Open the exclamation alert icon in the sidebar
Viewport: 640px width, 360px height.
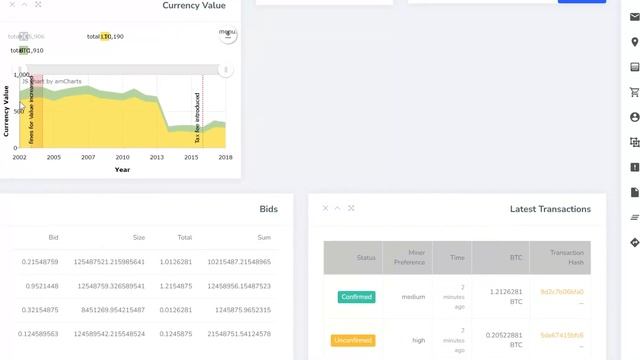coord(635,167)
